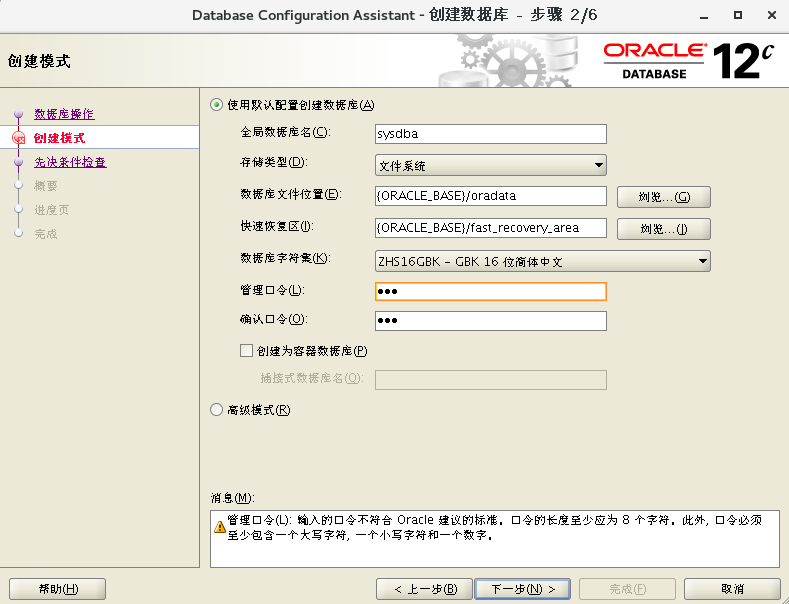Viewport: 789px width, 604px height.
Task: Proceed with 下一步 button
Action: [522, 589]
